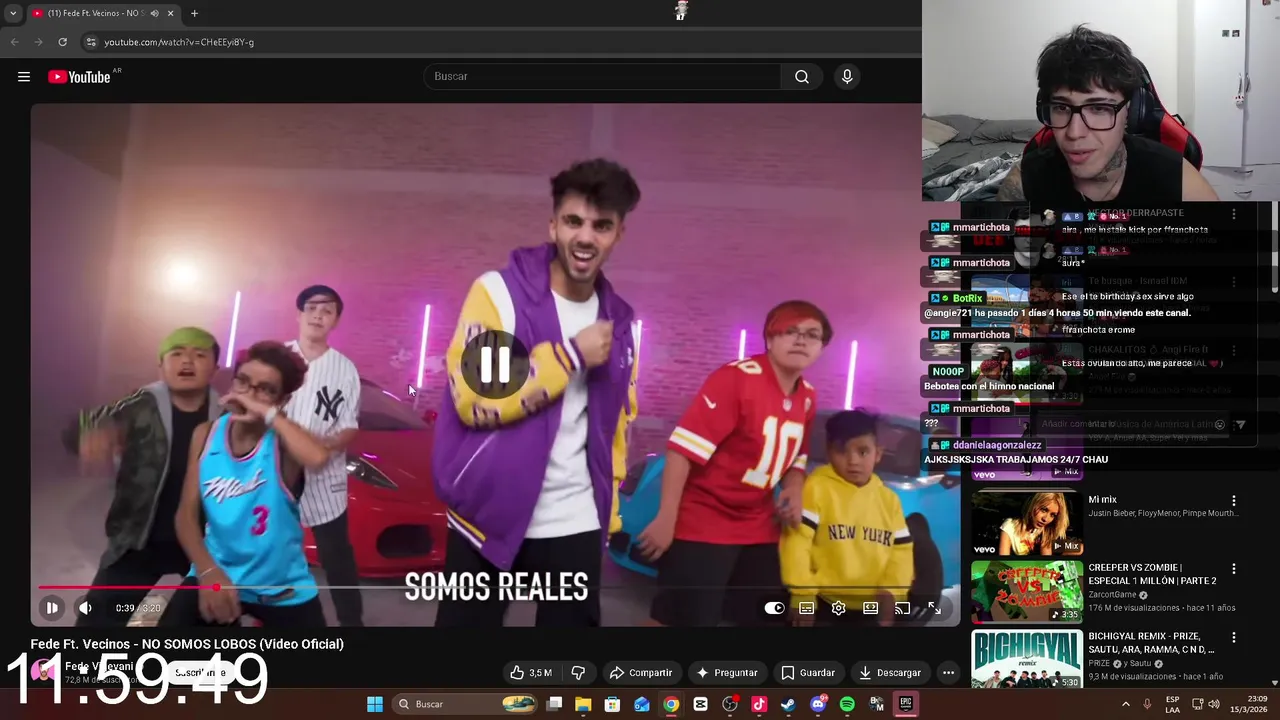
Task: Toggle subtitles in the video player
Action: pos(806,608)
